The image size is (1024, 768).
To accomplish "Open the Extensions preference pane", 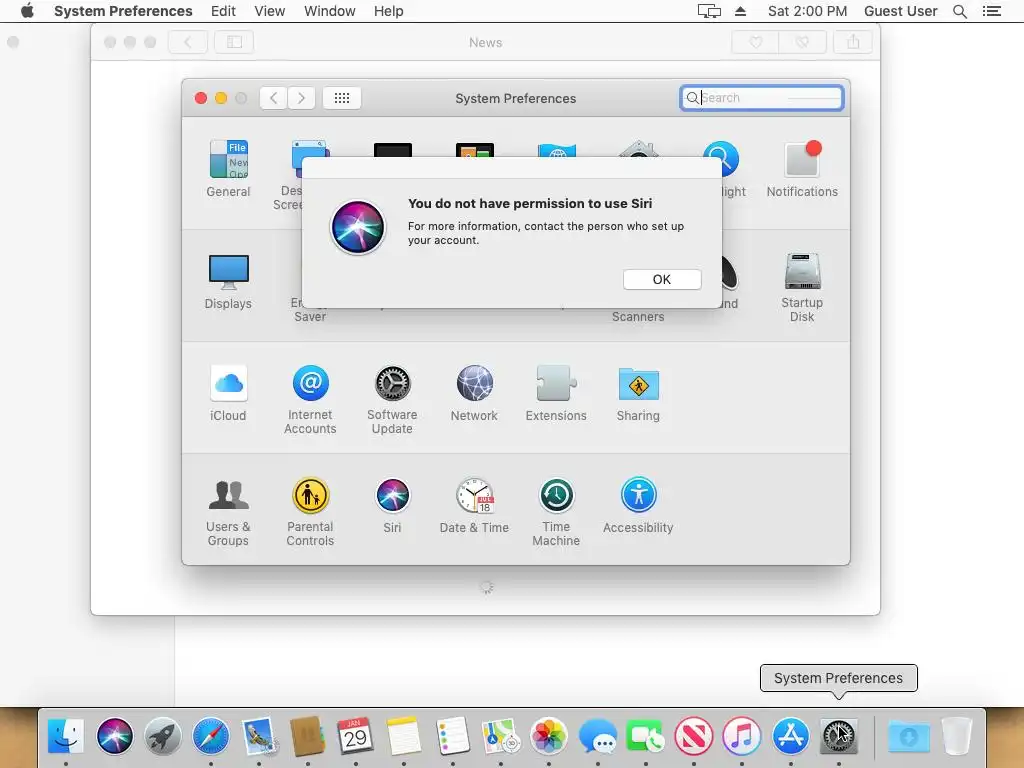I will point(556,393).
